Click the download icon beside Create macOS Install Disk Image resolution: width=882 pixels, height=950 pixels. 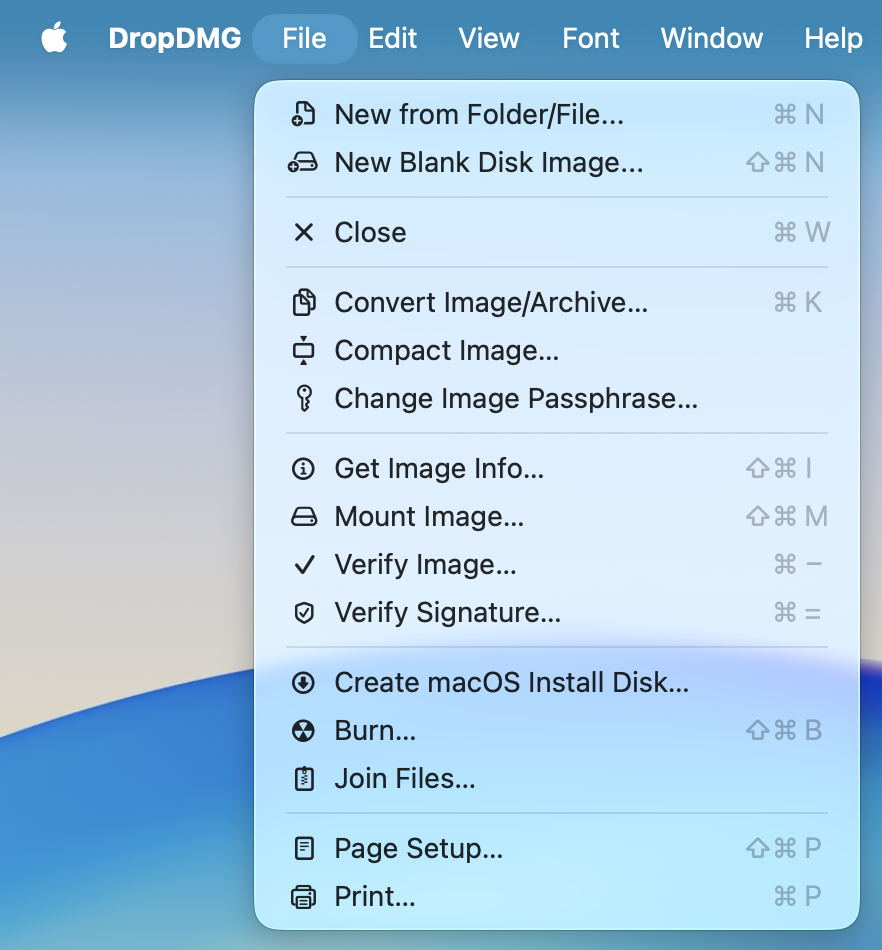[304, 682]
